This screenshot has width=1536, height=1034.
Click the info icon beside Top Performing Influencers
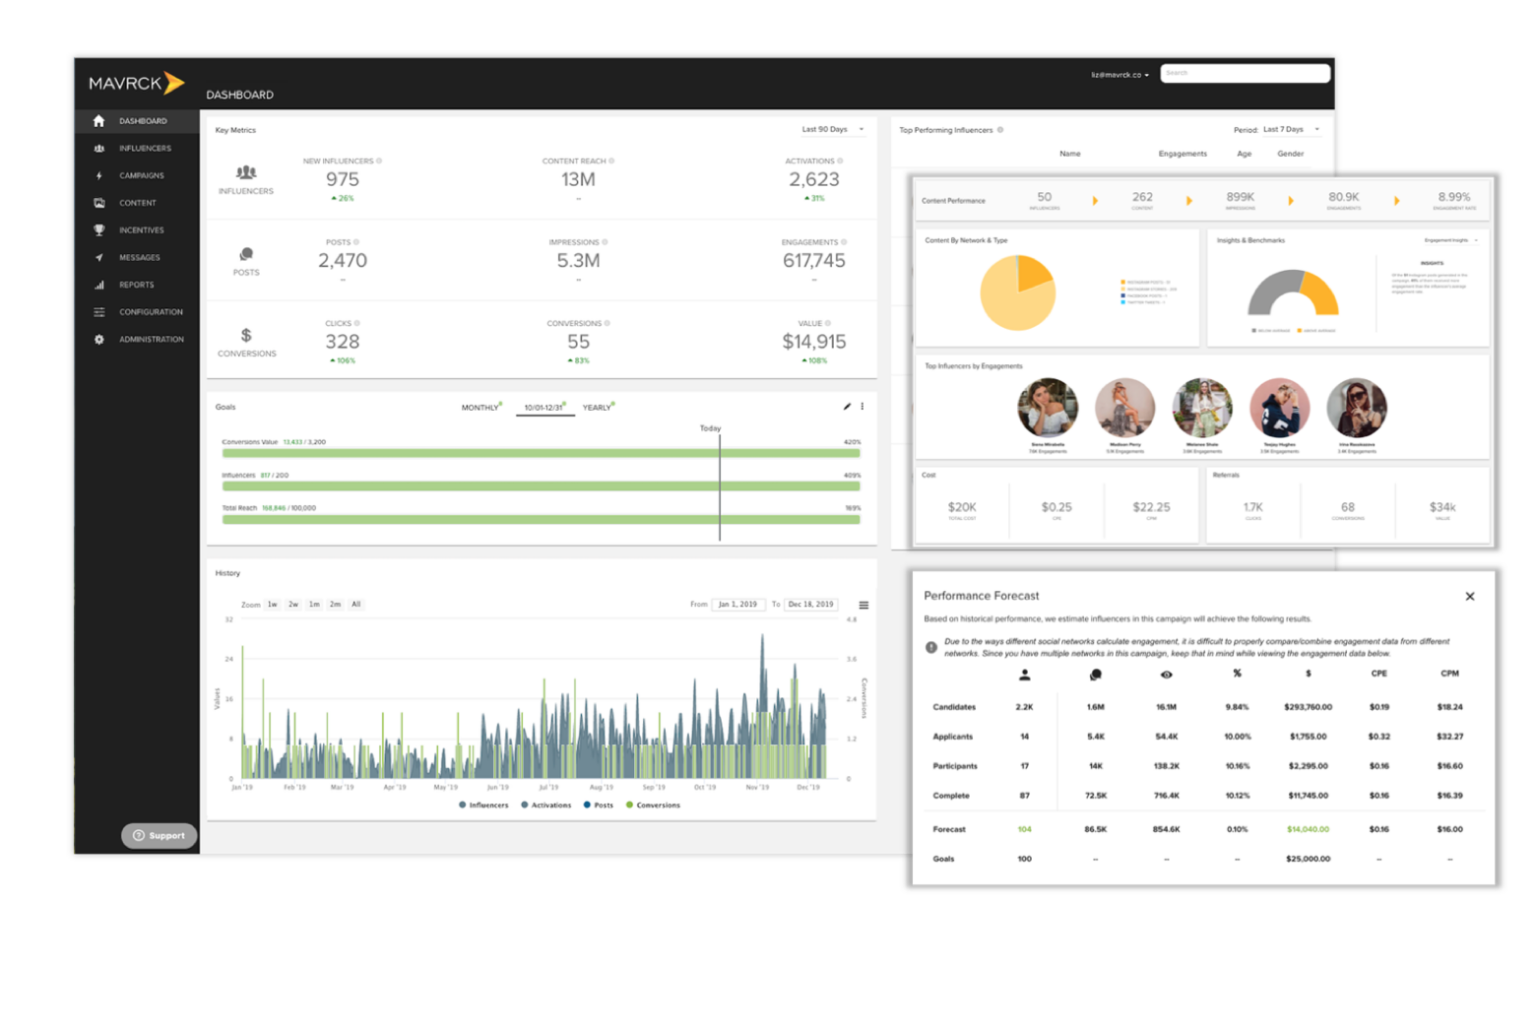point(1000,130)
